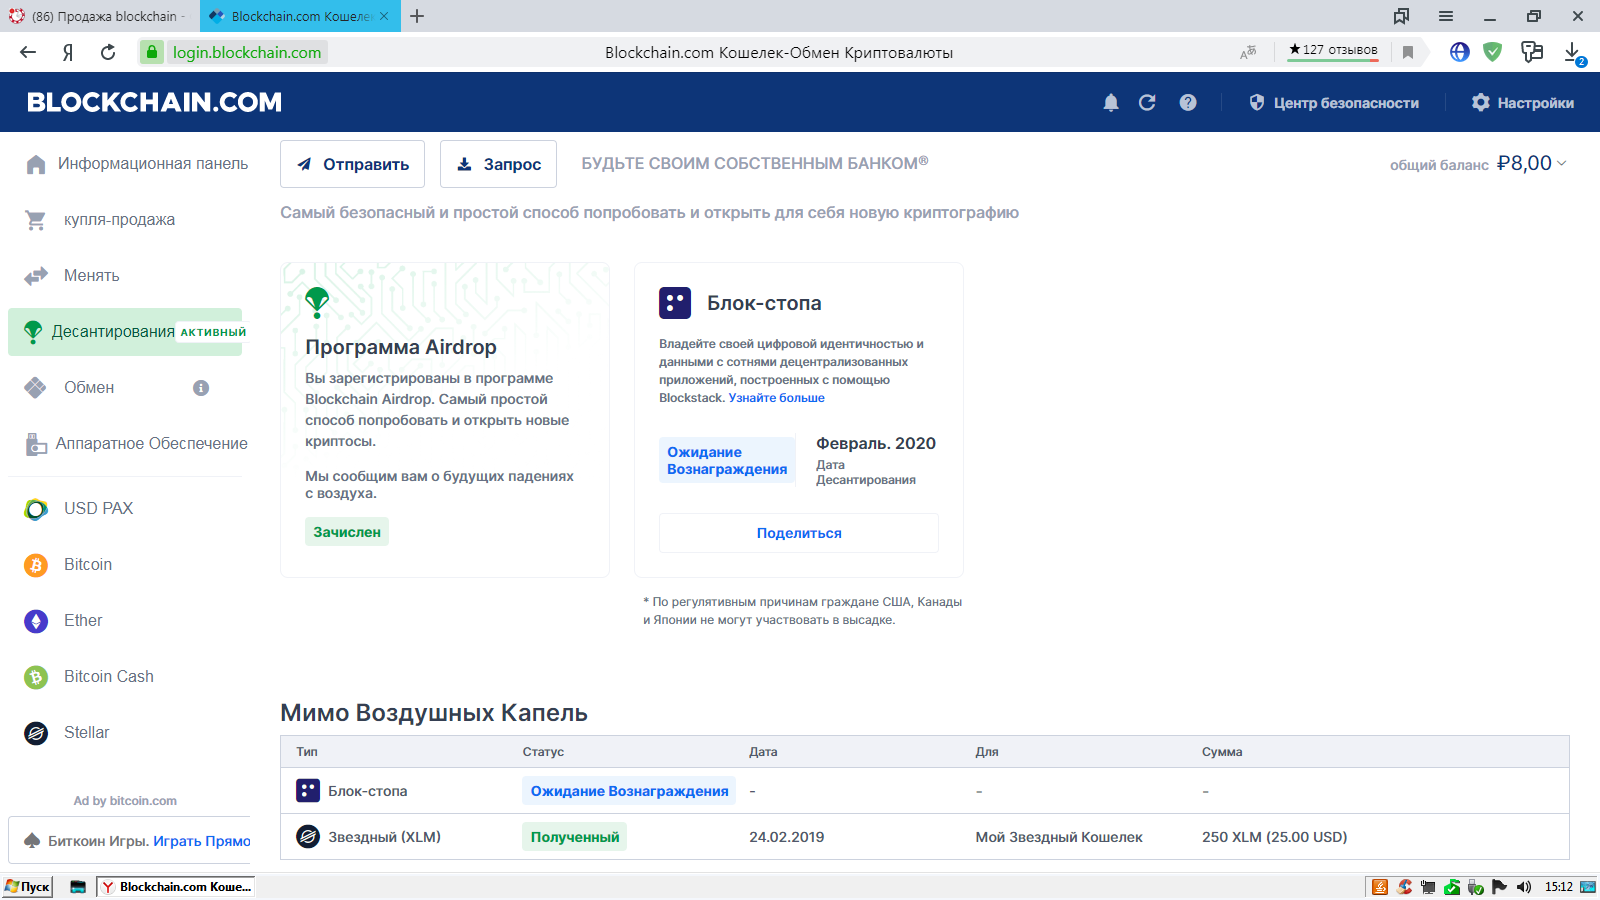Click the refresh icon in Blockchain header
Screen dimensions: 1600x900
pos(1147,102)
